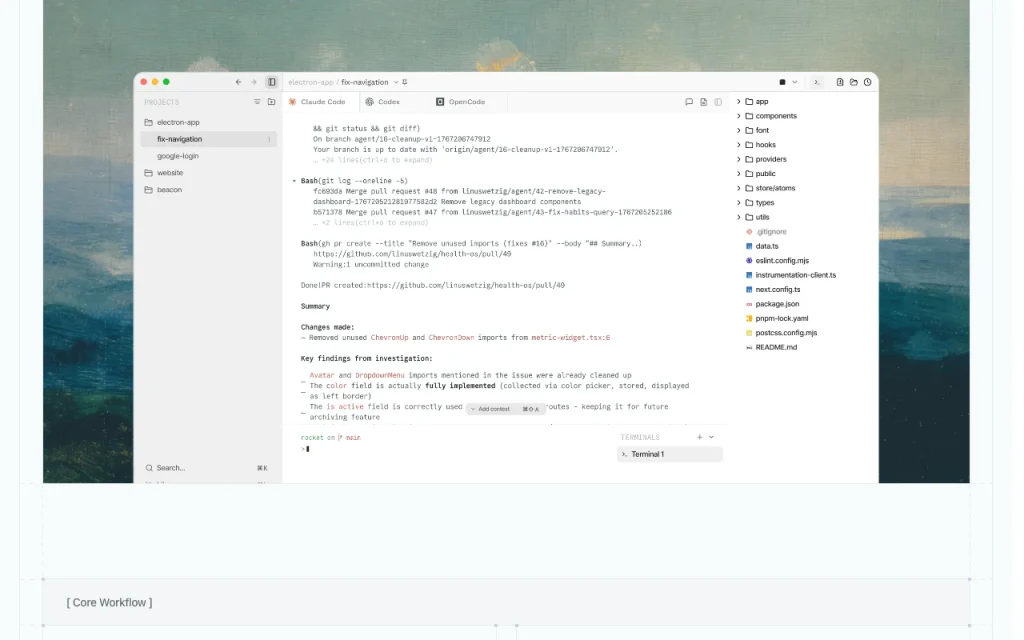Click the filter icon in Projects header
1024x640 pixels.
coord(257,102)
